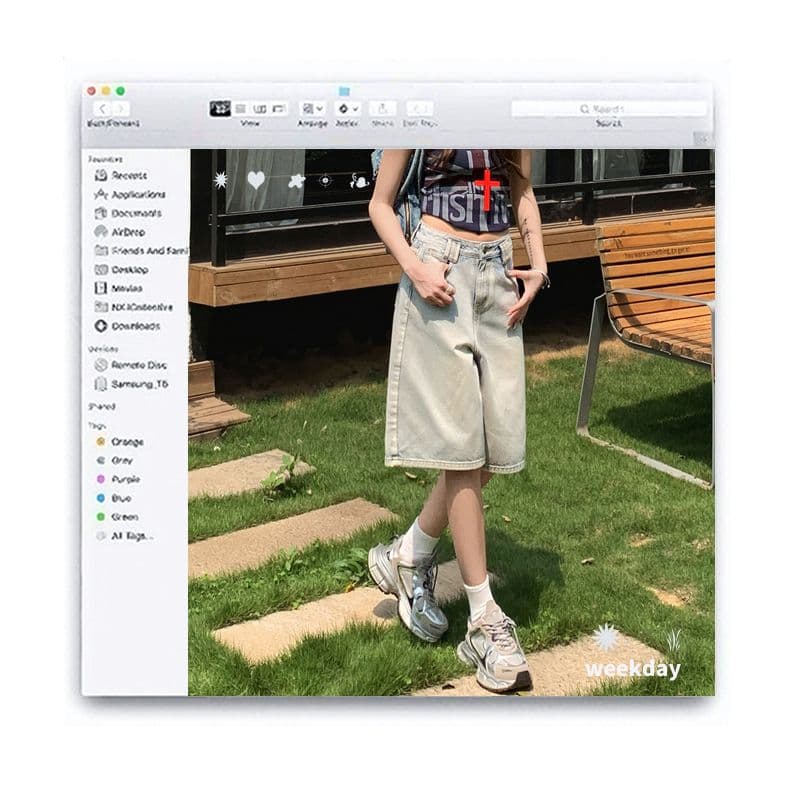Click the white planet sticker icon
790x799 pixels.
360,180
